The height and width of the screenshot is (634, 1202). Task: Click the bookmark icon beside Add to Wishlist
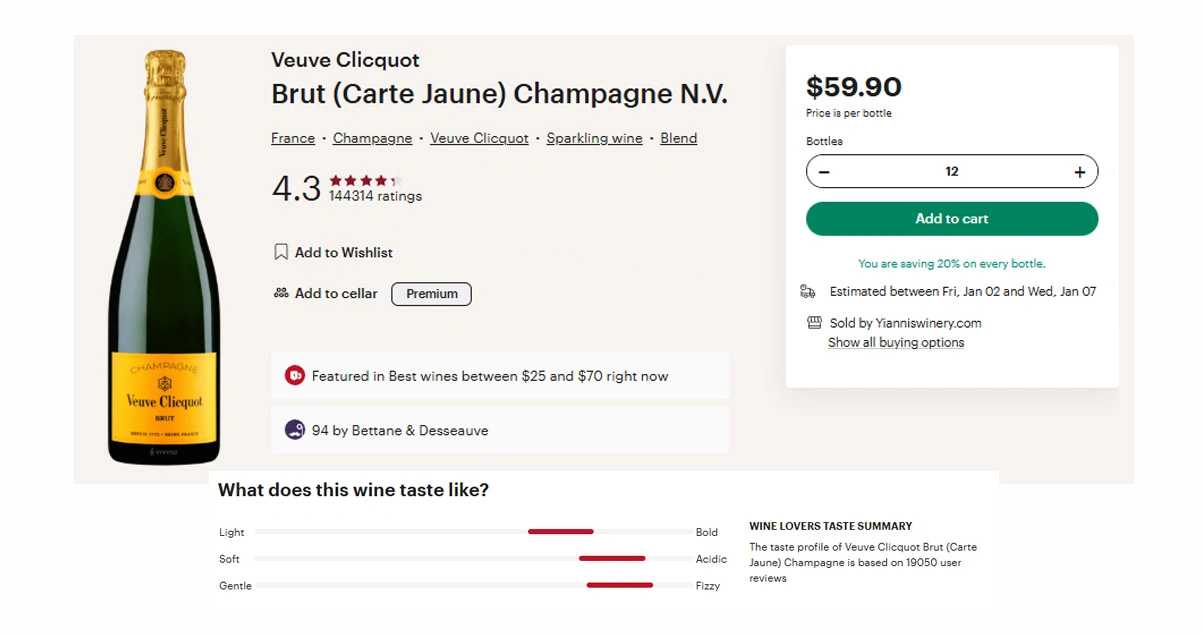click(281, 252)
